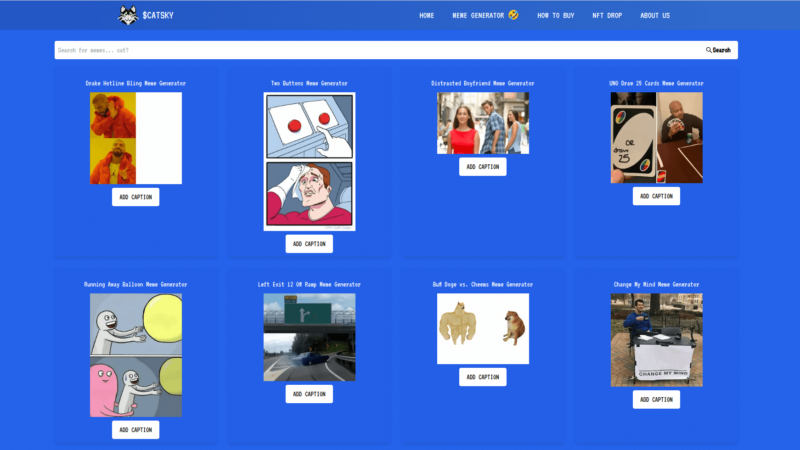
Task: Select the Two Buttons meme image
Action: point(309,161)
